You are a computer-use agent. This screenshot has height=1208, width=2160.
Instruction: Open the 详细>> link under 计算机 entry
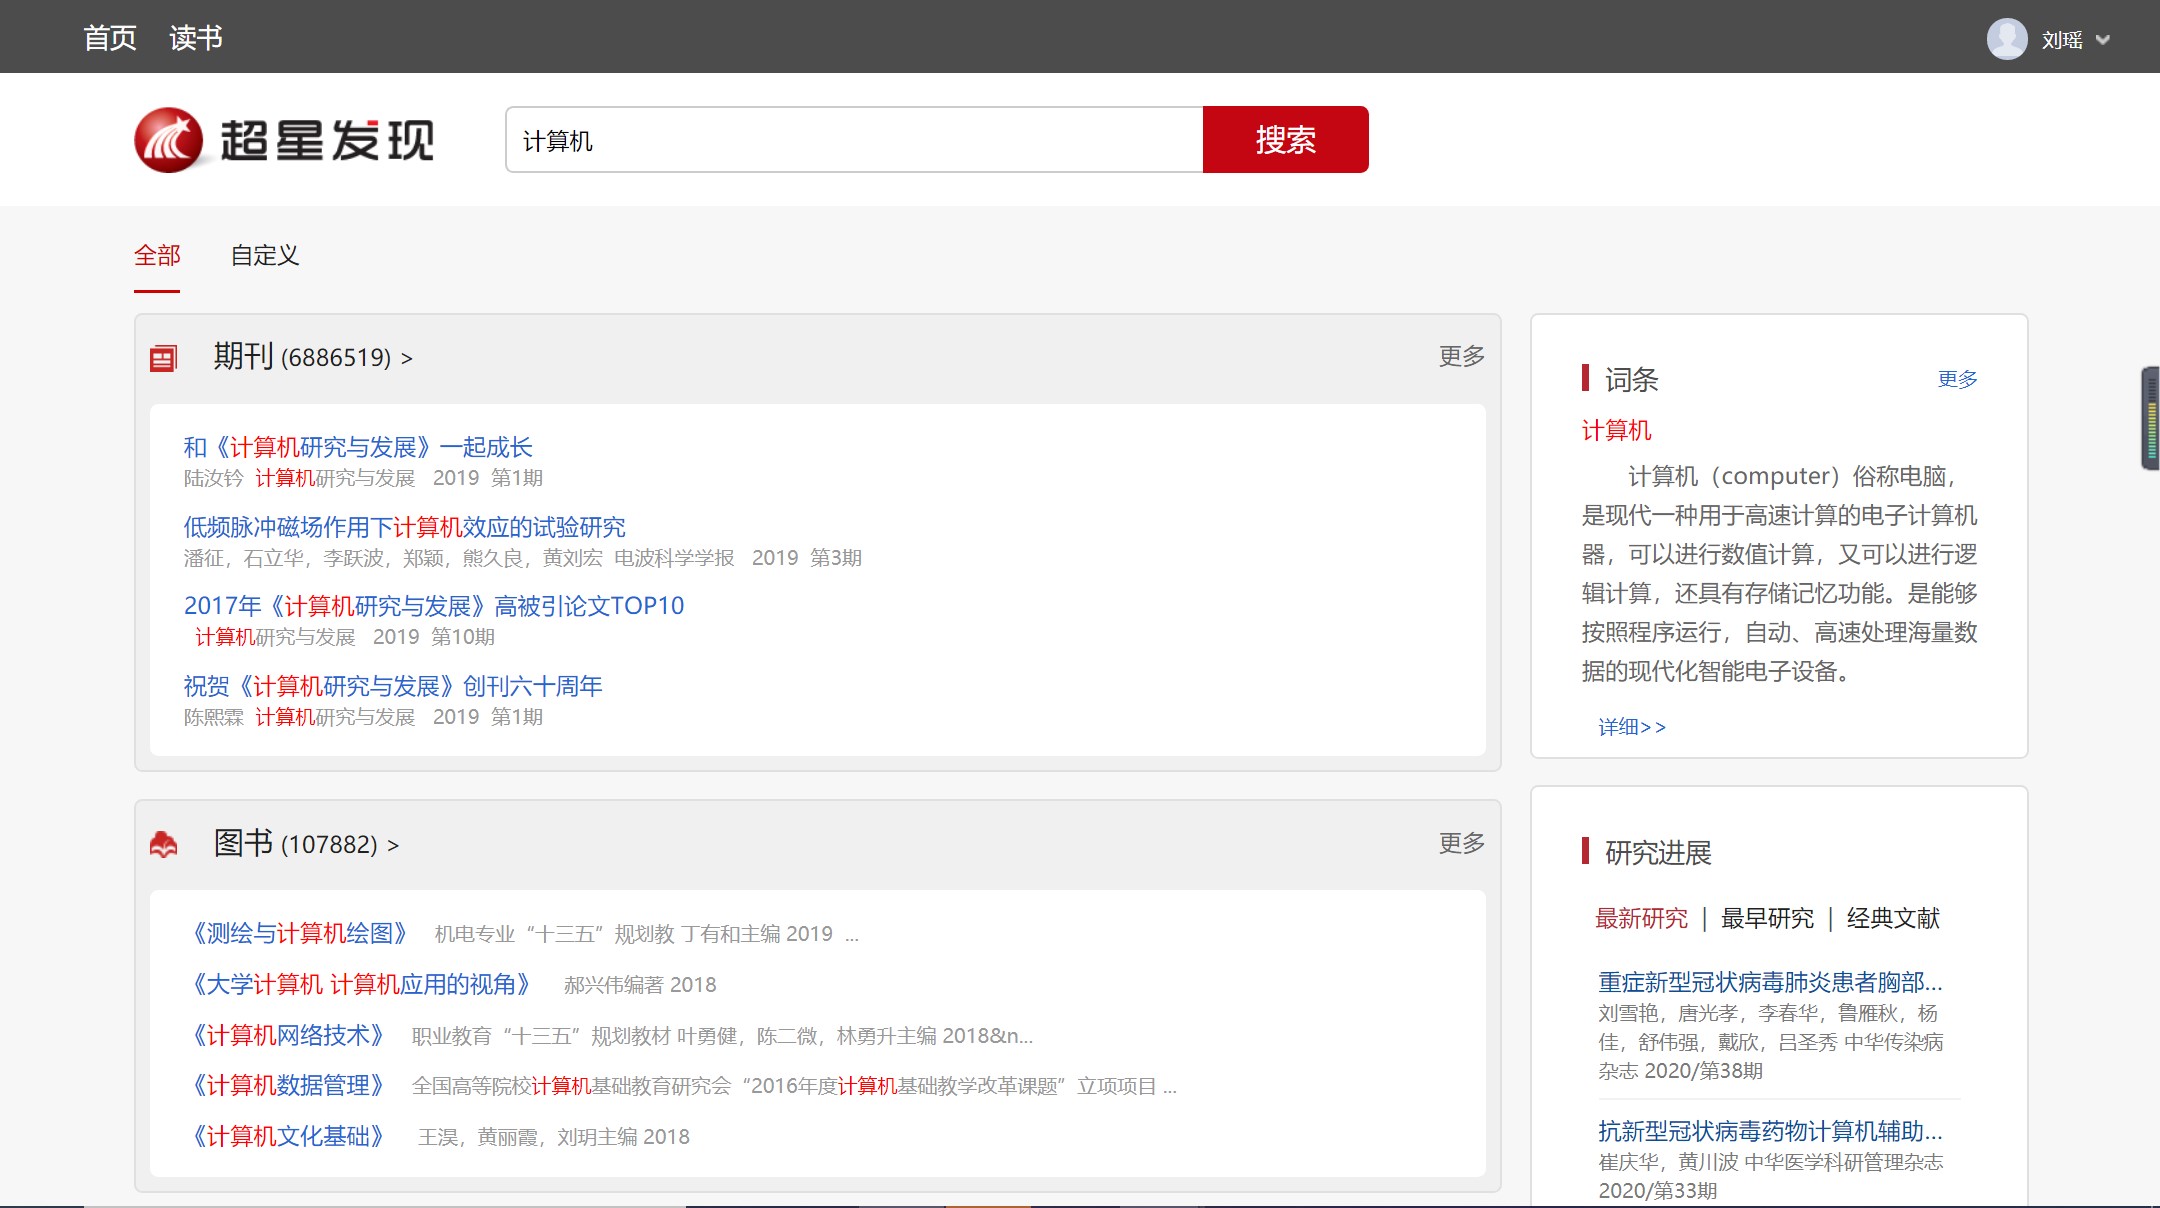(1631, 727)
